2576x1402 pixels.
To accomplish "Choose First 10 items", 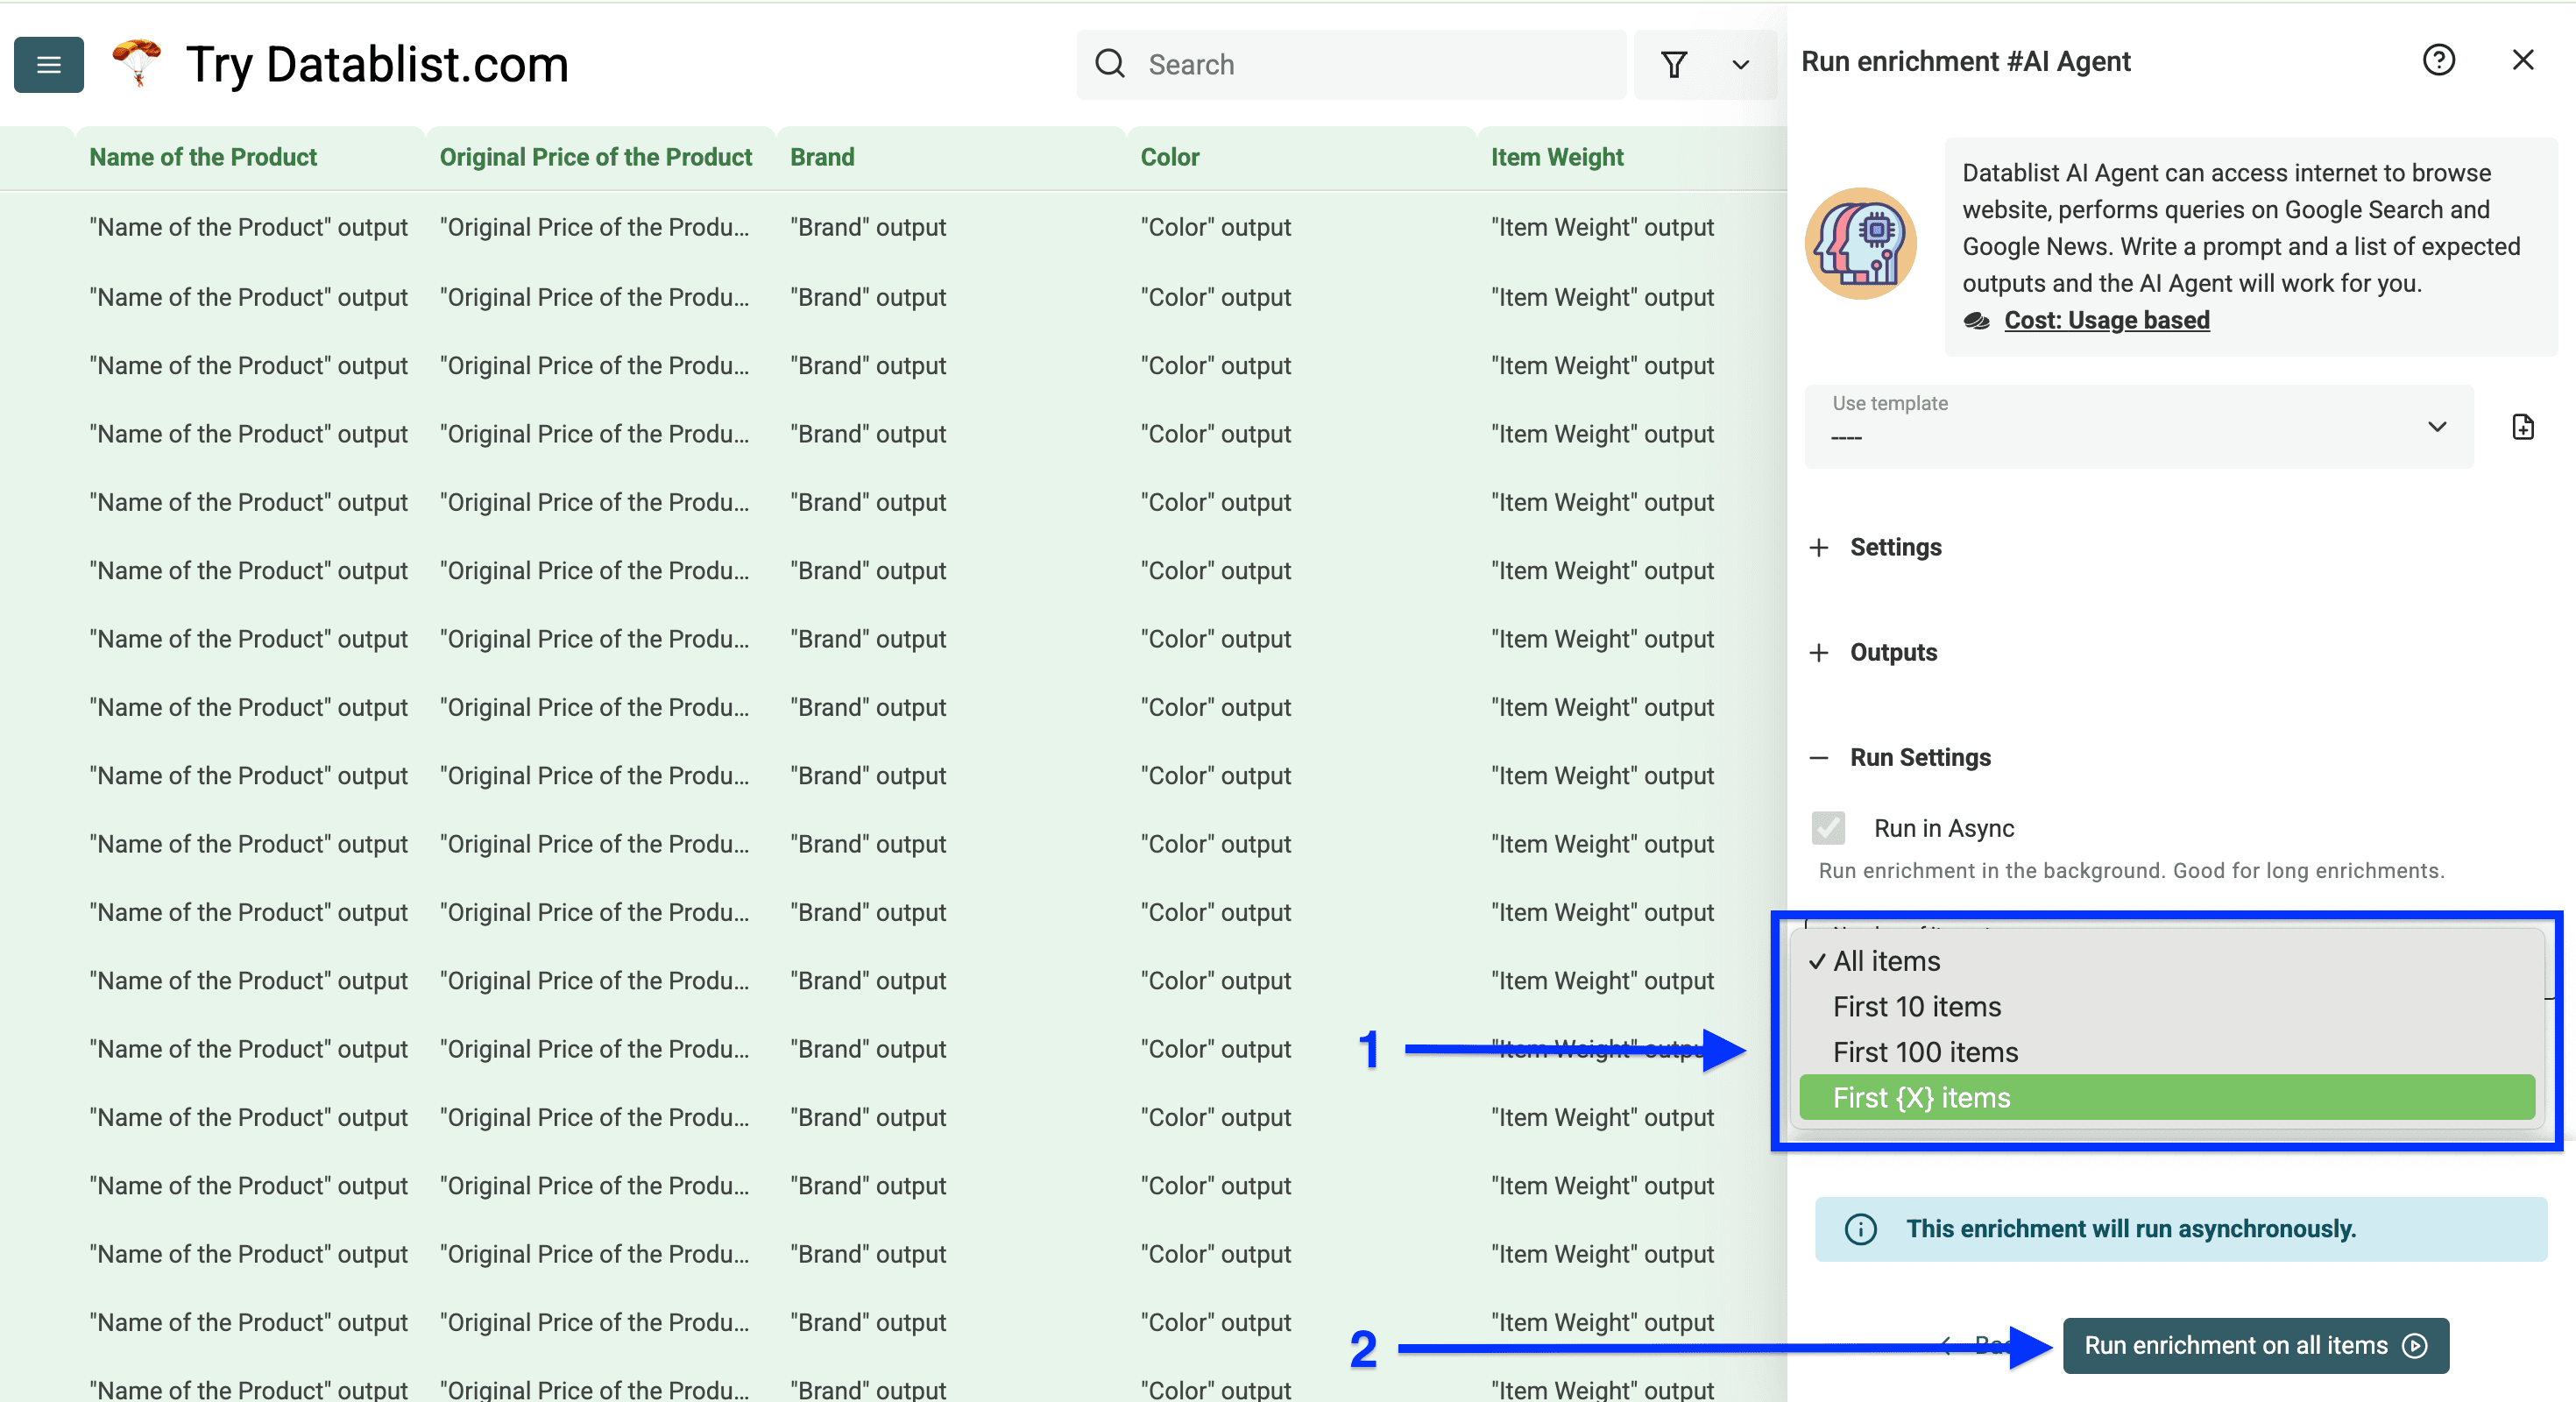I will point(1917,1007).
